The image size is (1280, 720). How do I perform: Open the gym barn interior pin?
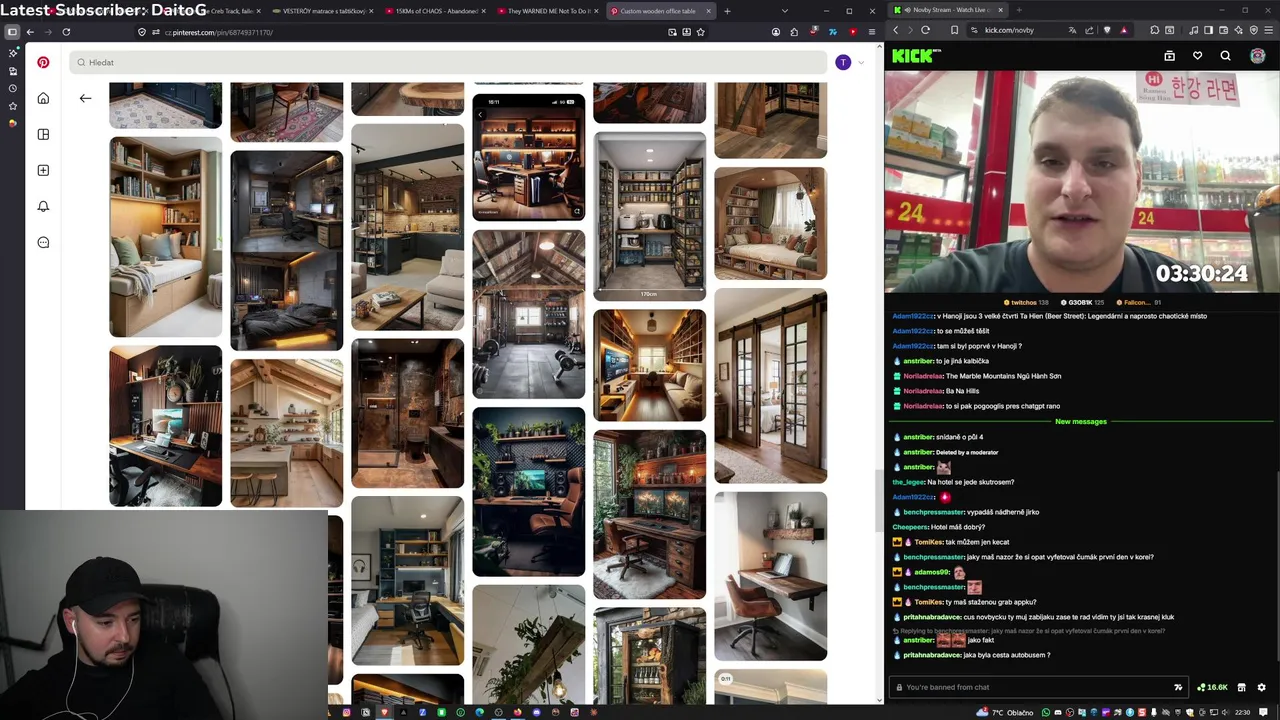coord(528,314)
